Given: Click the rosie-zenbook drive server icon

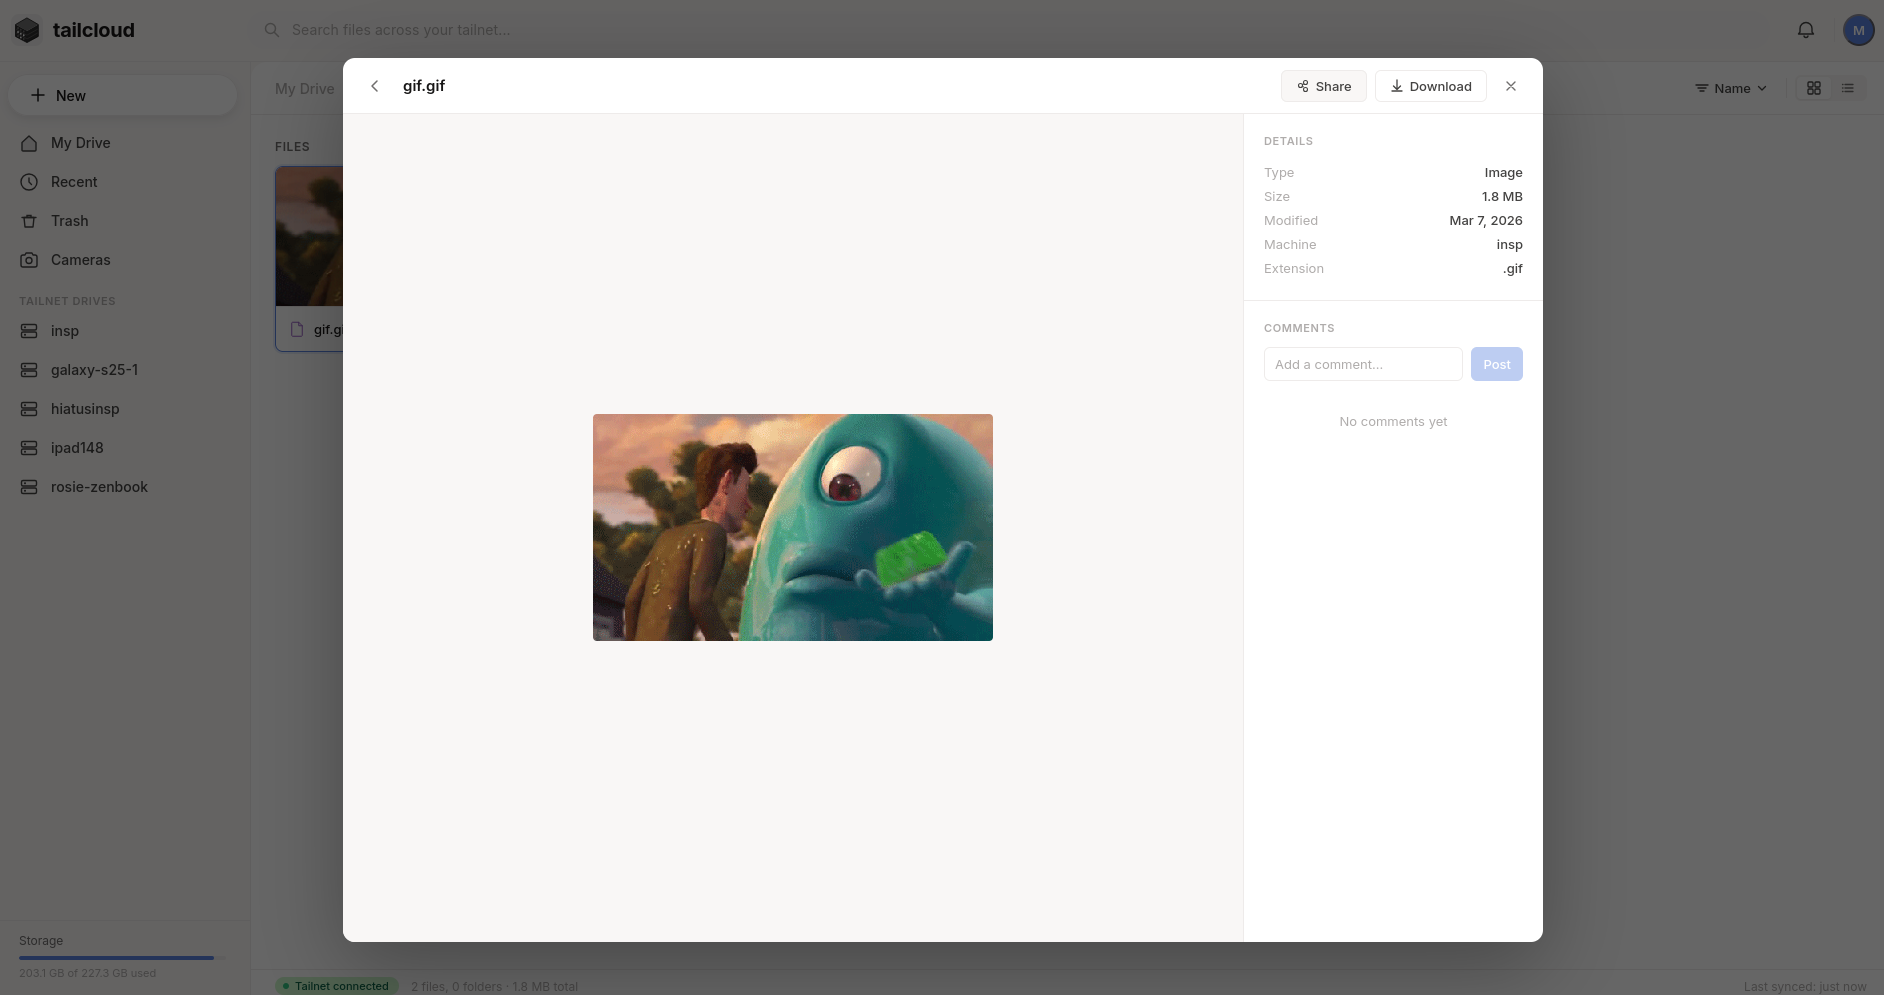Looking at the screenshot, I should (x=30, y=487).
